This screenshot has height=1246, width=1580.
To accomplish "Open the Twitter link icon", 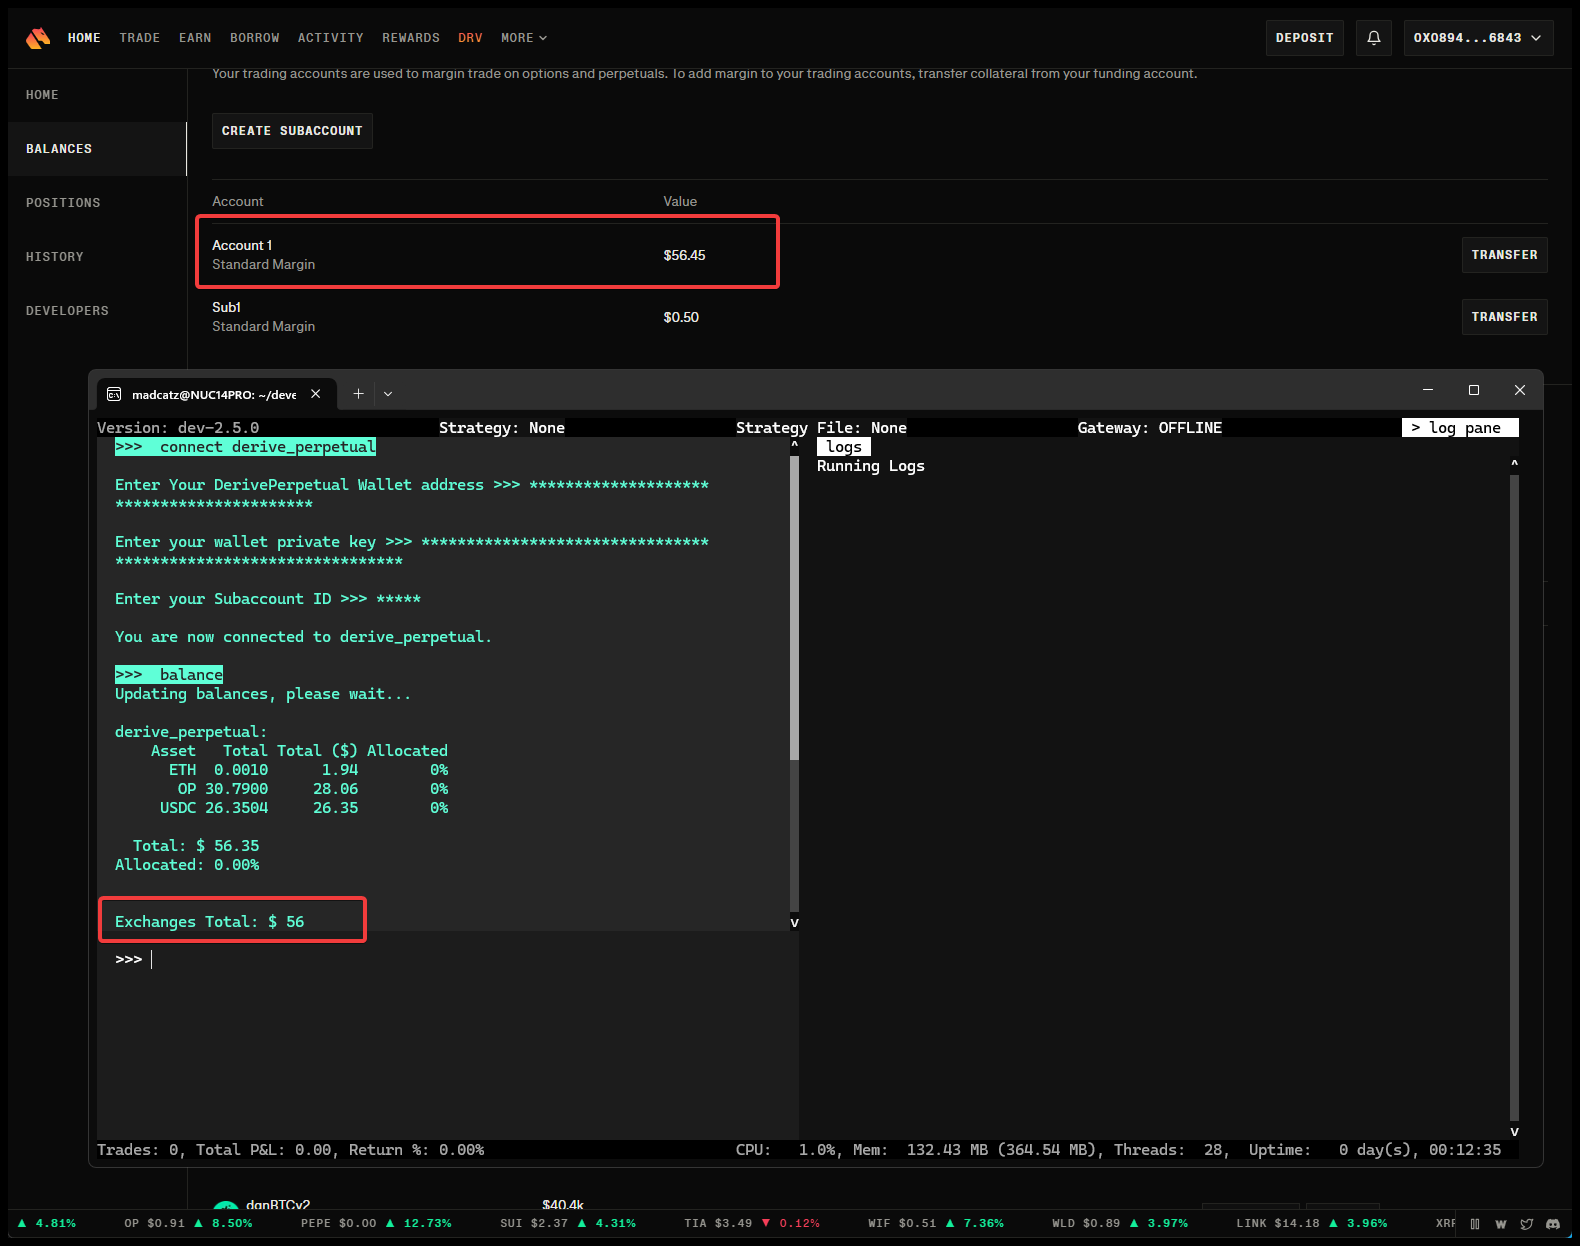I will (x=1527, y=1224).
